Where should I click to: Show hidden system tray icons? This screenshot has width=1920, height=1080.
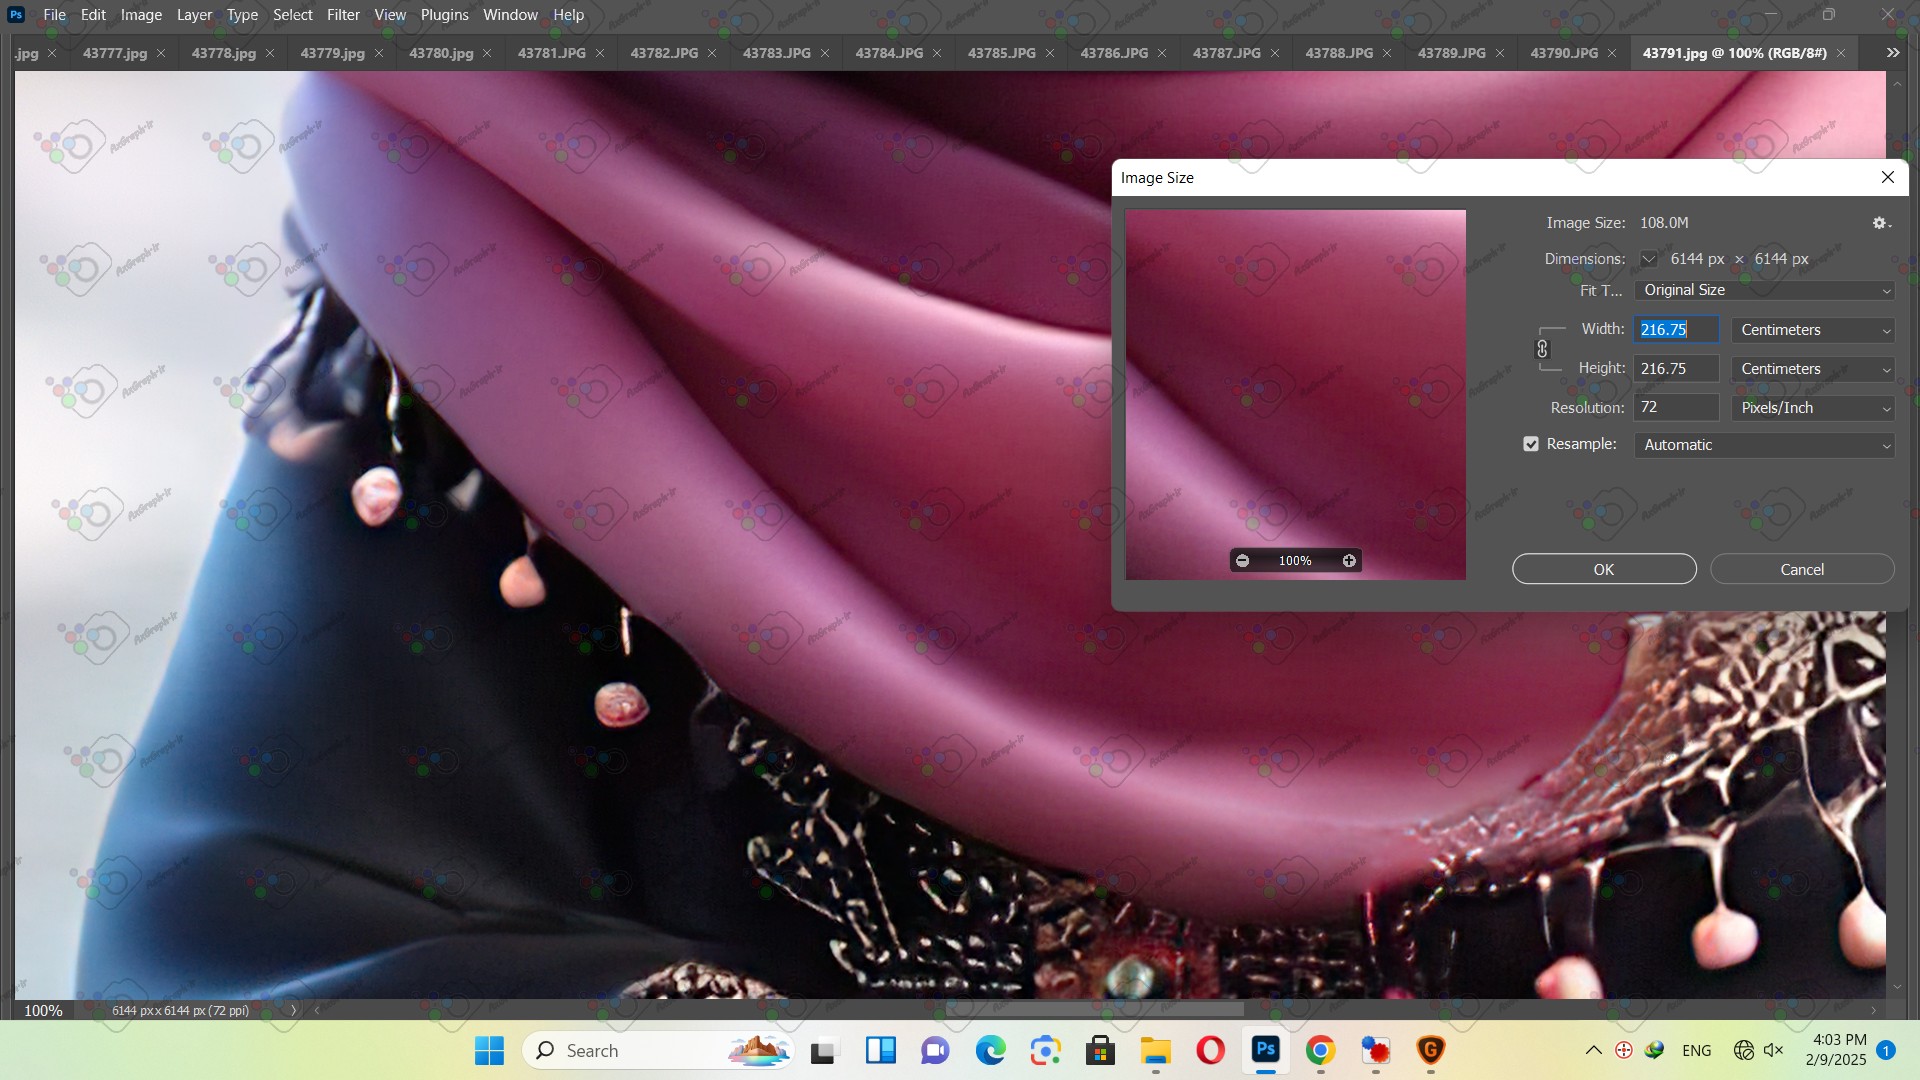pos(1594,1050)
